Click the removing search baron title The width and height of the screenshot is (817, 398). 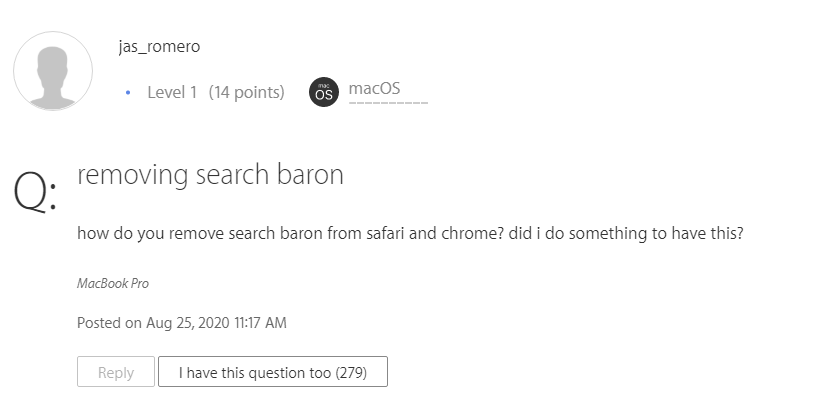point(211,174)
